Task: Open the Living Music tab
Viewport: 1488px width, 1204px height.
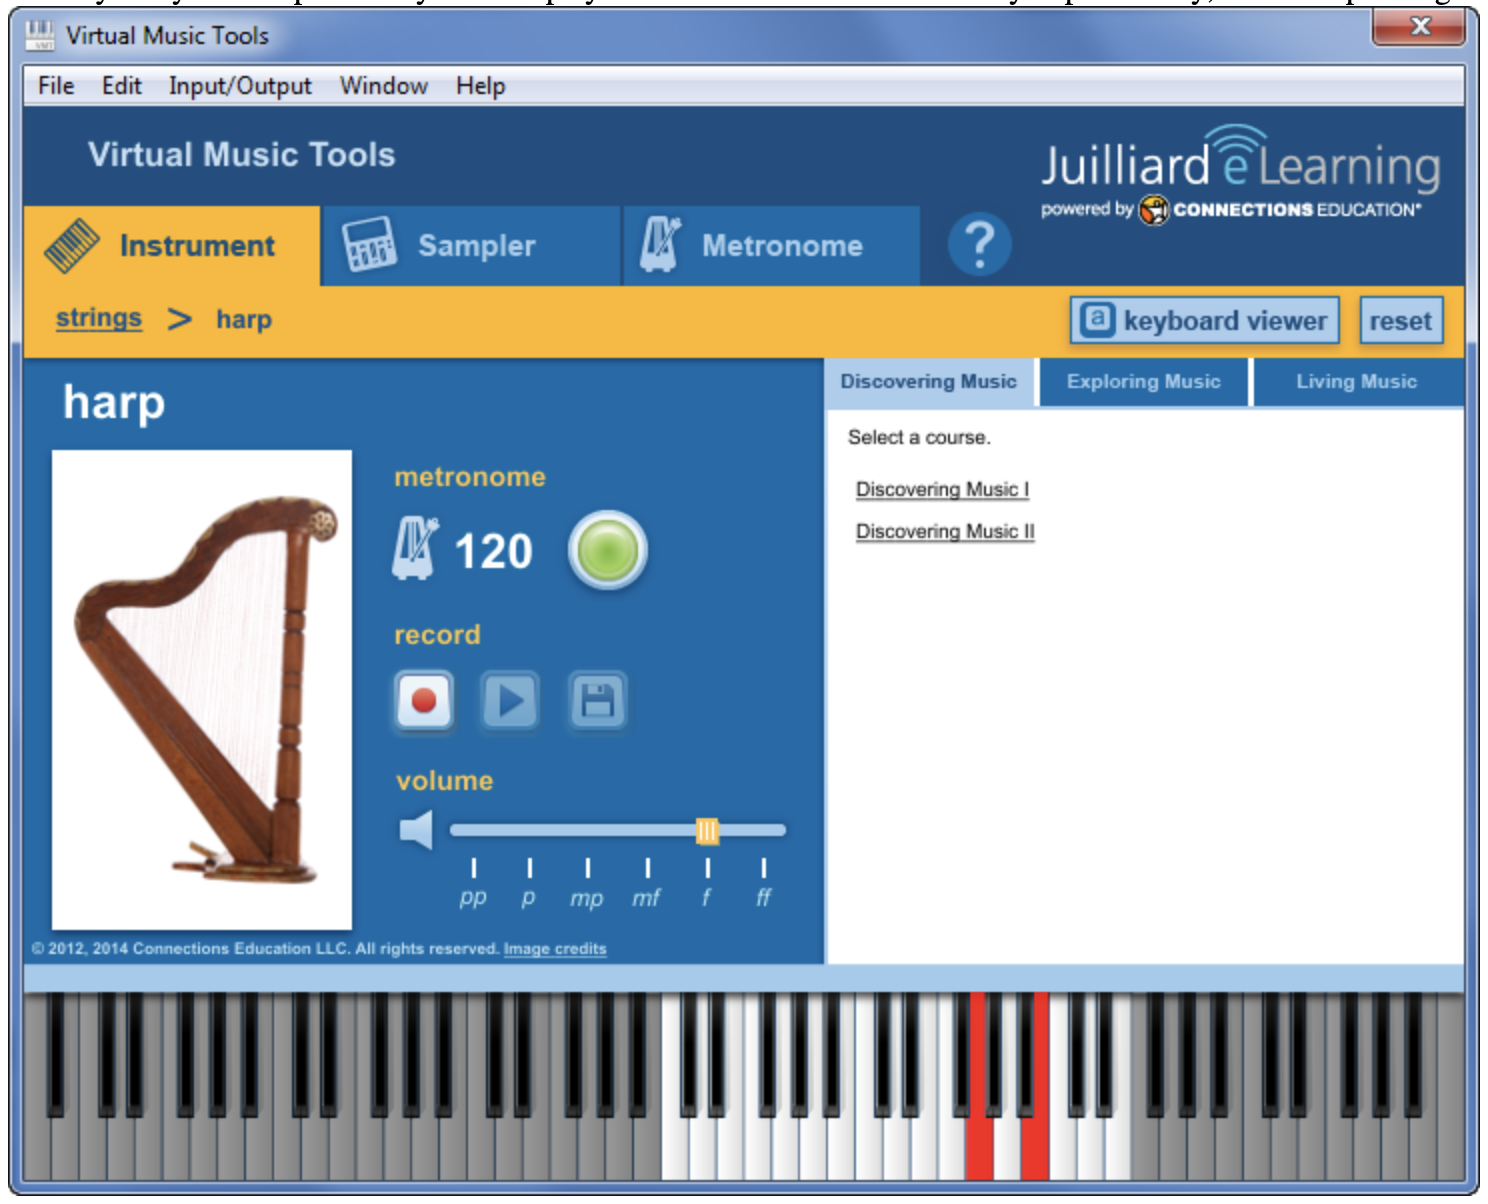Action: [1356, 382]
